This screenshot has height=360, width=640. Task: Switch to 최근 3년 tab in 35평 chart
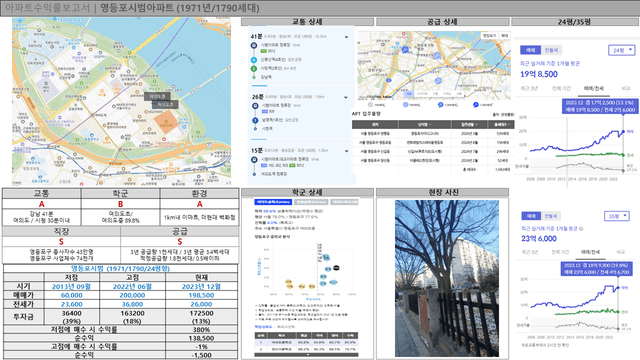(x=530, y=252)
